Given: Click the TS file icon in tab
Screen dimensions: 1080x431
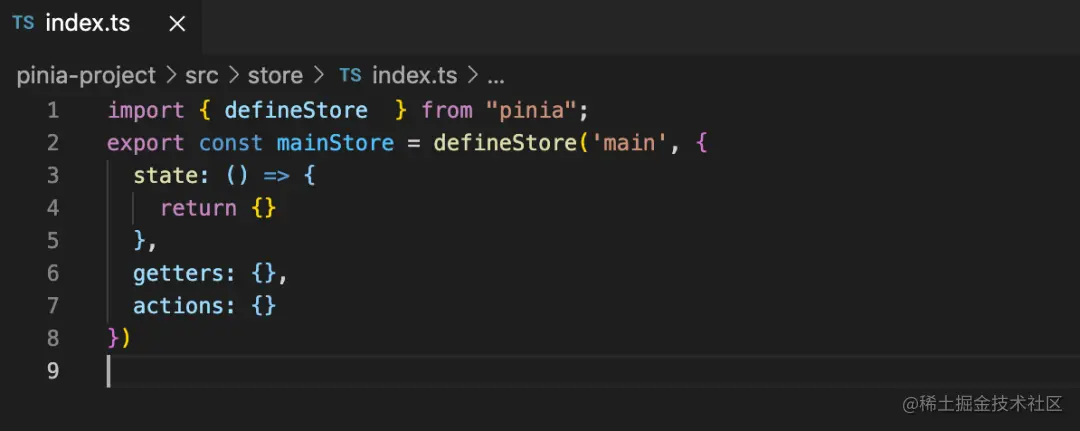Looking at the screenshot, I should [x=23, y=23].
